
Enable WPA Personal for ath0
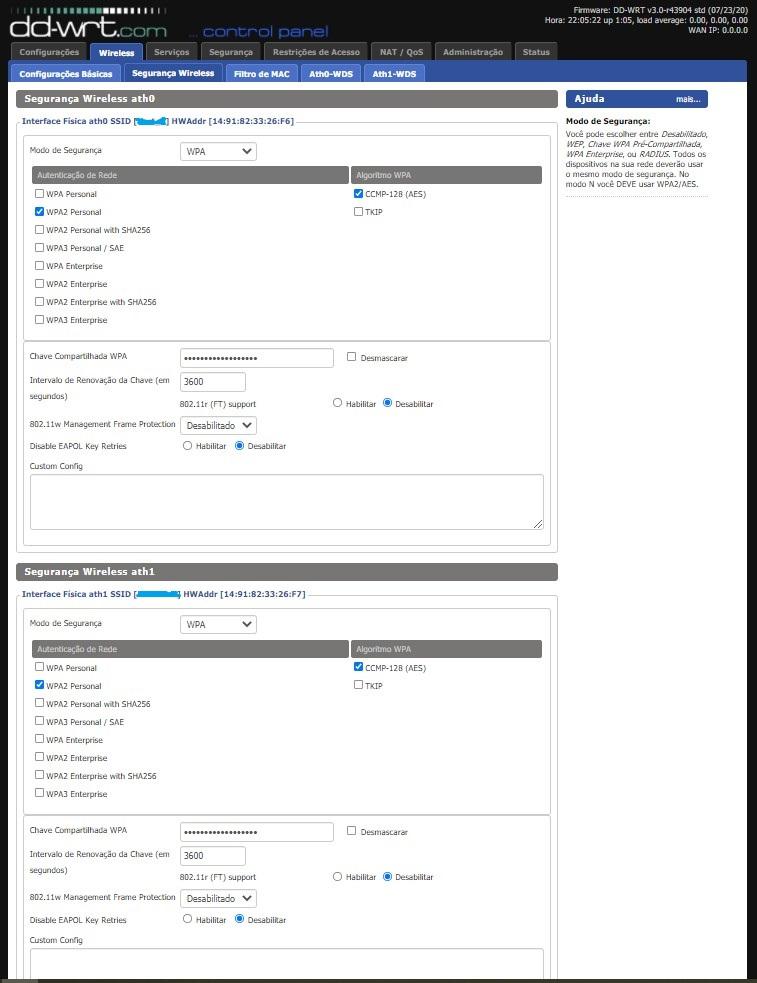[39, 194]
